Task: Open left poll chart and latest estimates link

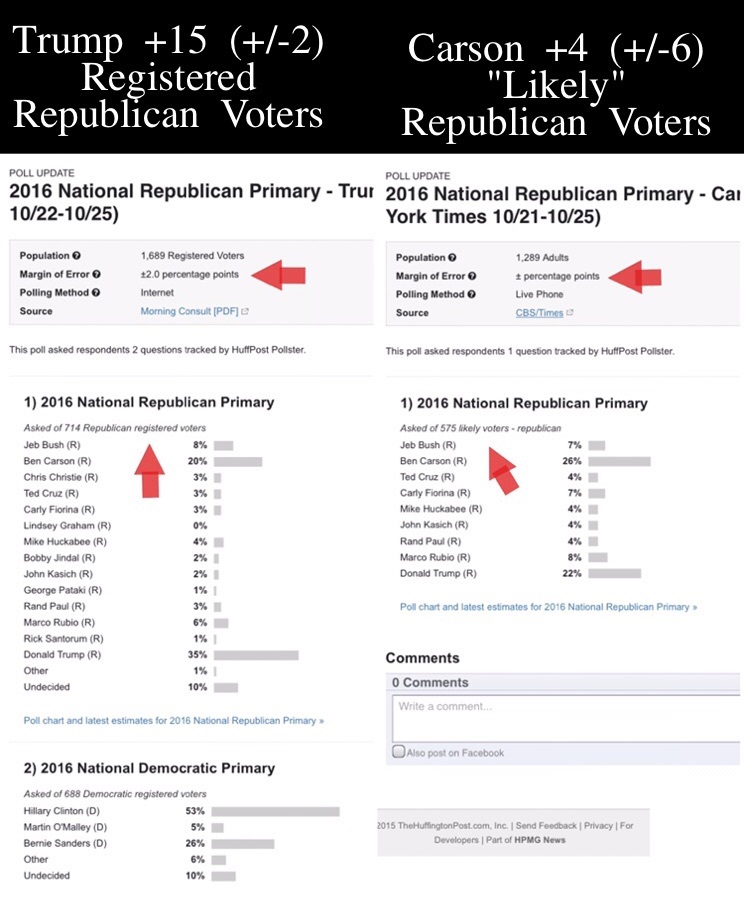Action: click(x=174, y=720)
